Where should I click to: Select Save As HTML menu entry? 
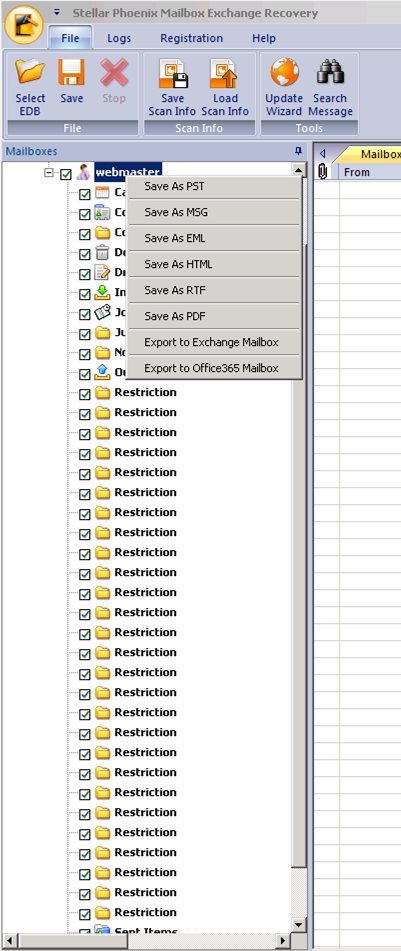214,264
